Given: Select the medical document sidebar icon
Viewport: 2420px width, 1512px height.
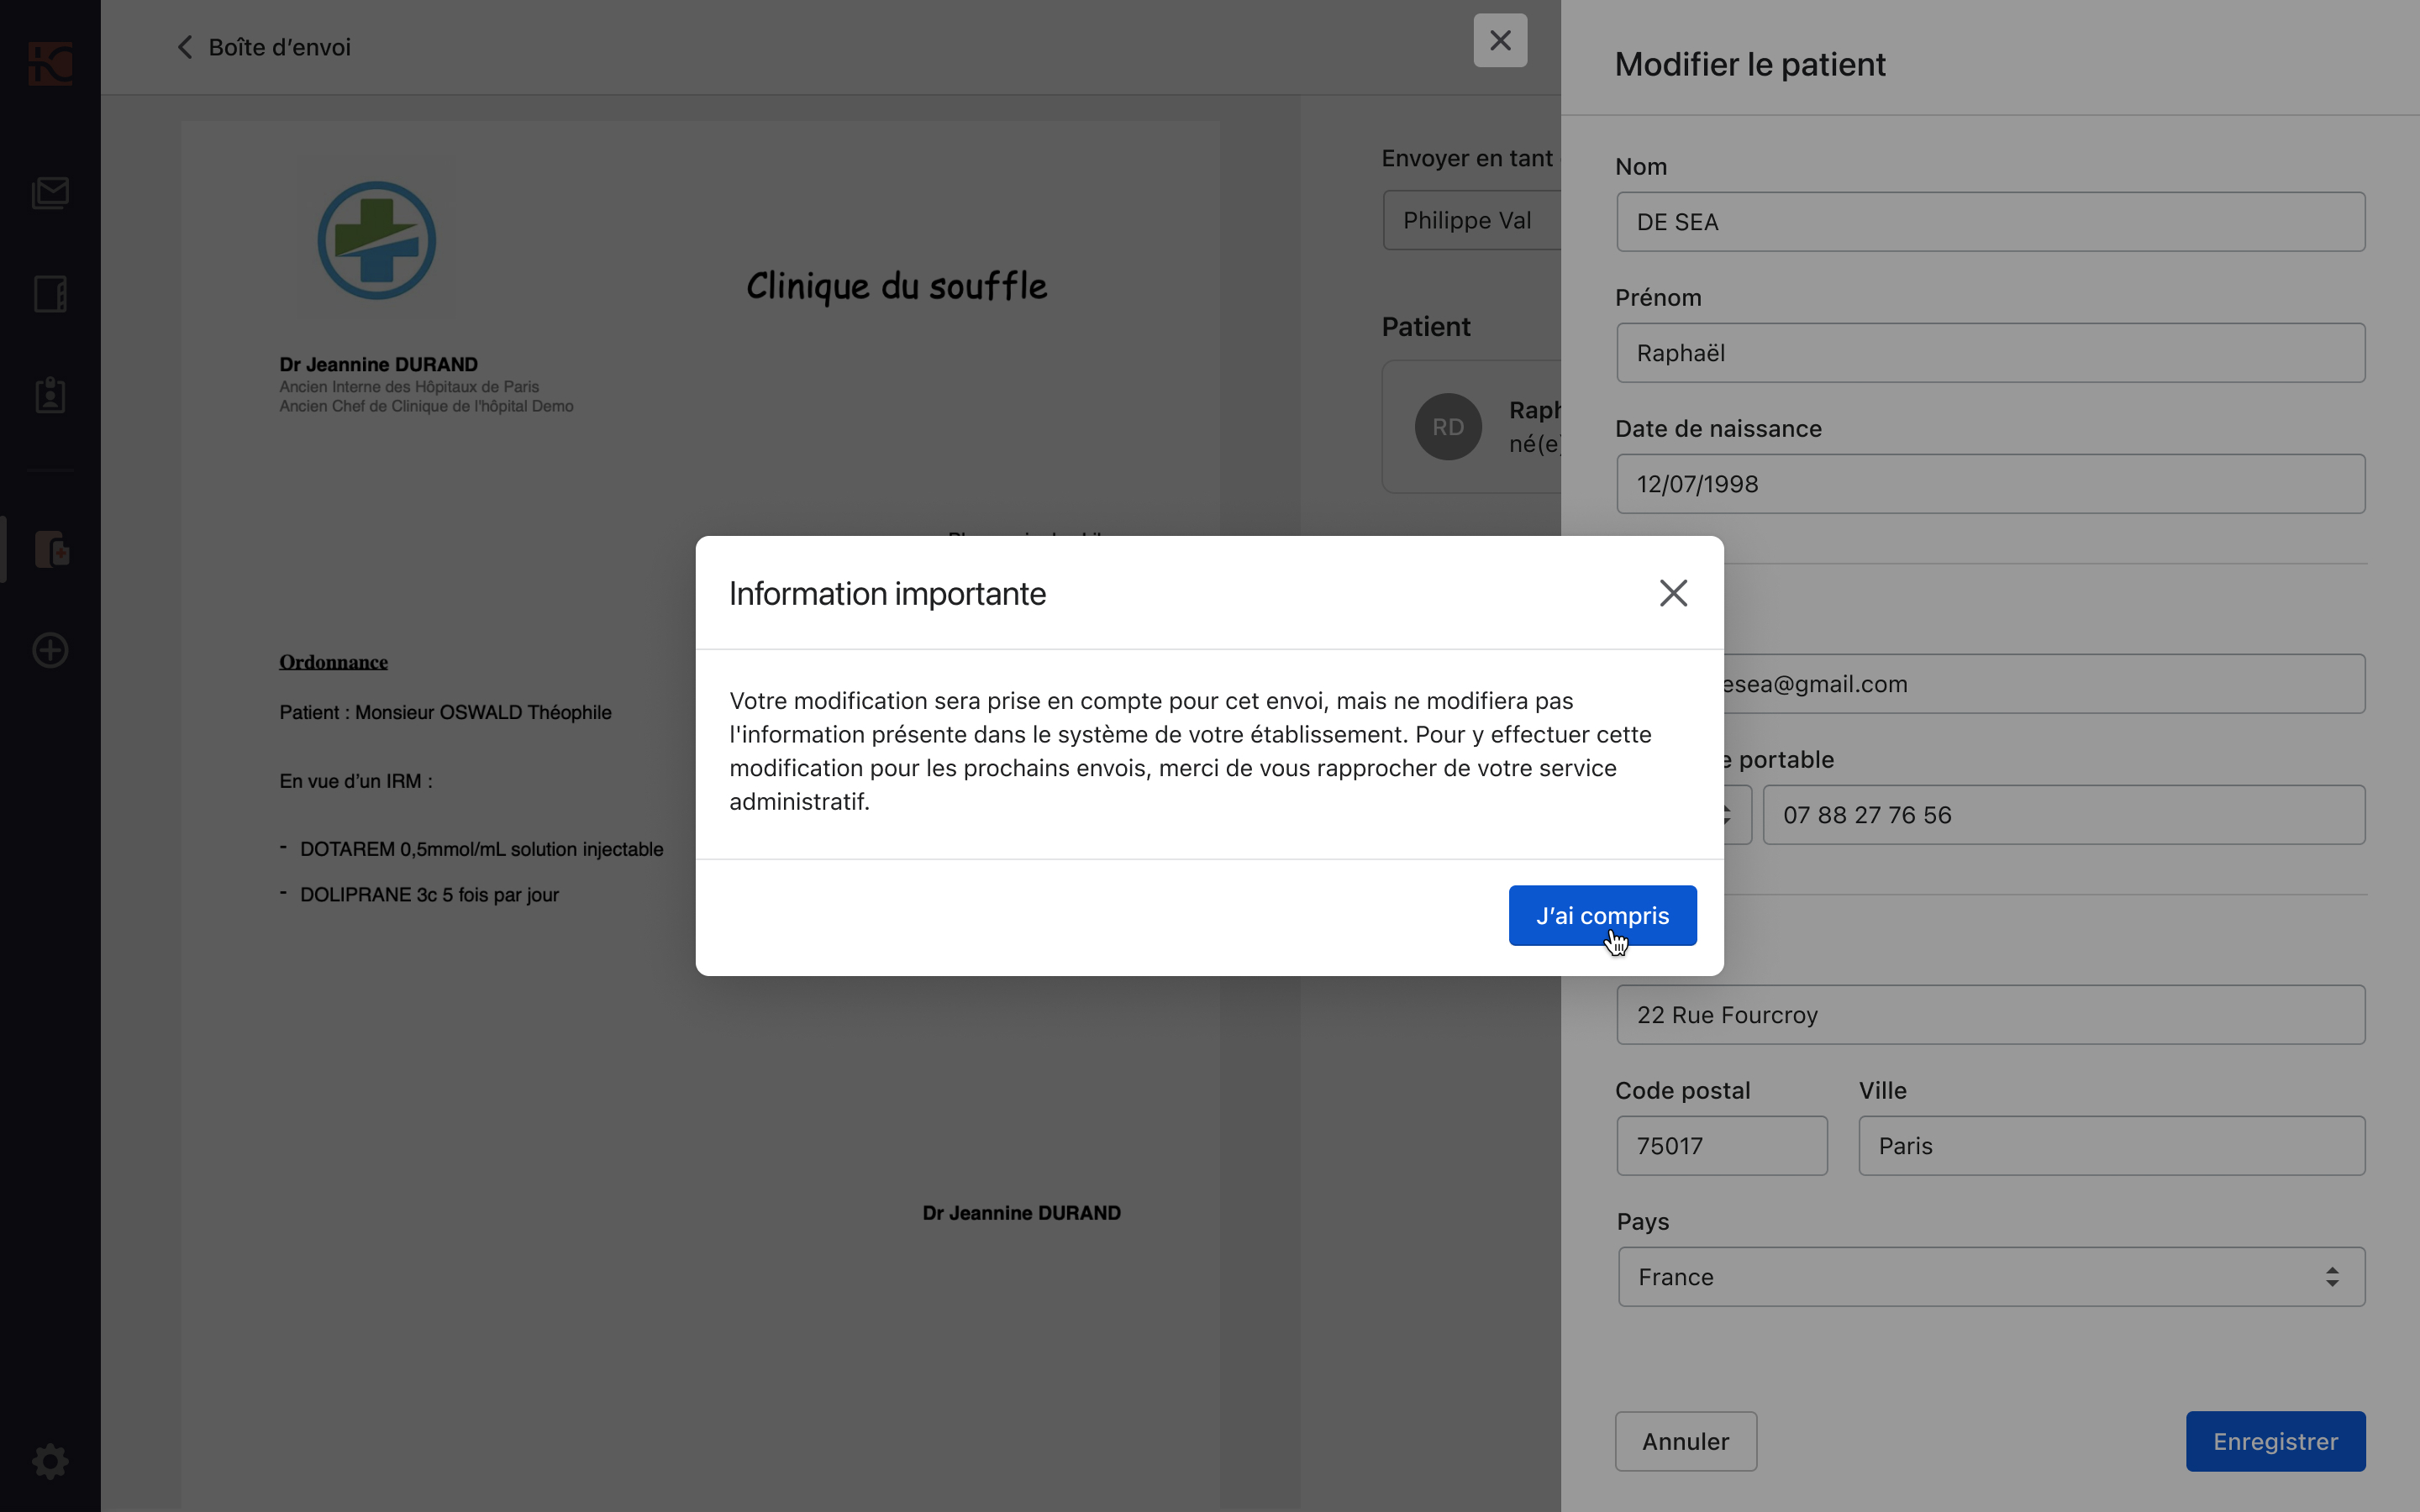Looking at the screenshot, I should 52,549.
